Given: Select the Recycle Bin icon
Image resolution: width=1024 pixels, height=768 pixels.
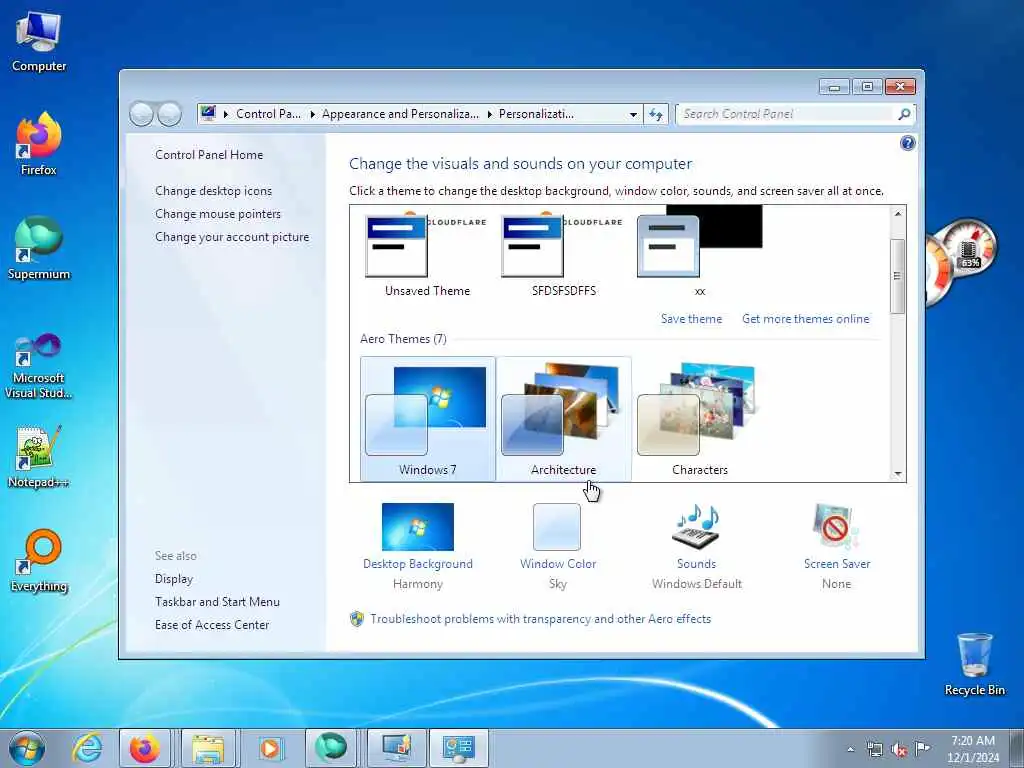Looking at the screenshot, I should pyautogui.click(x=974, y=664).
